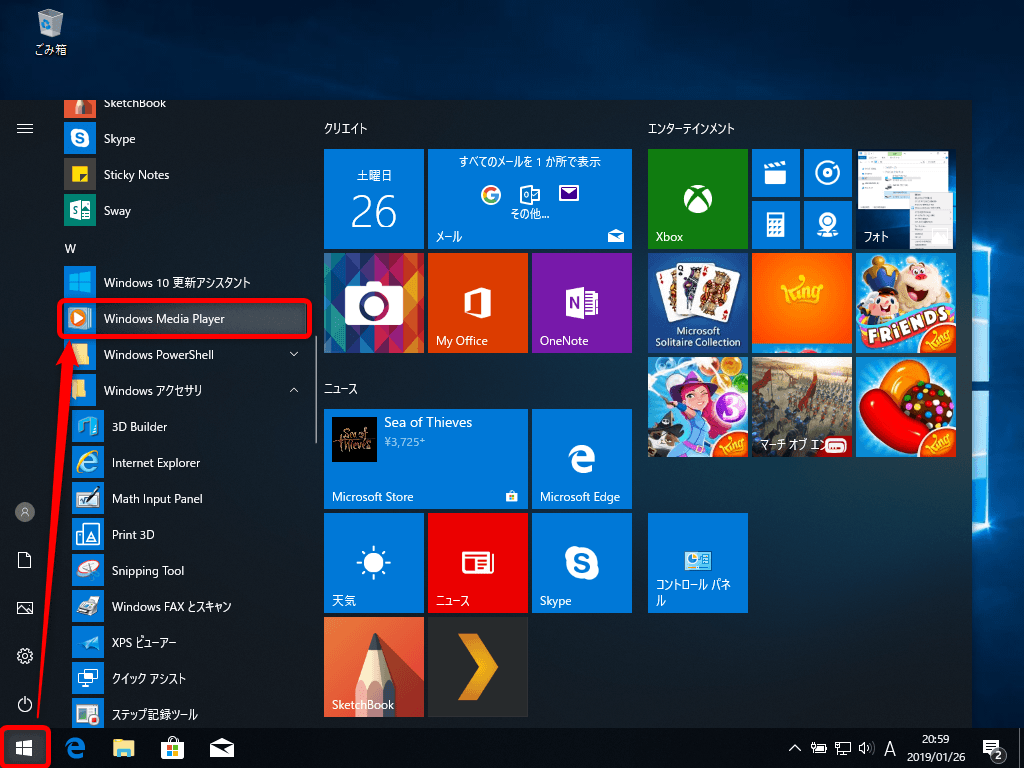Launch OneNote from its tile
Image resolution: width=1024 pixels, height=768 pixels.
coord(581,302)
